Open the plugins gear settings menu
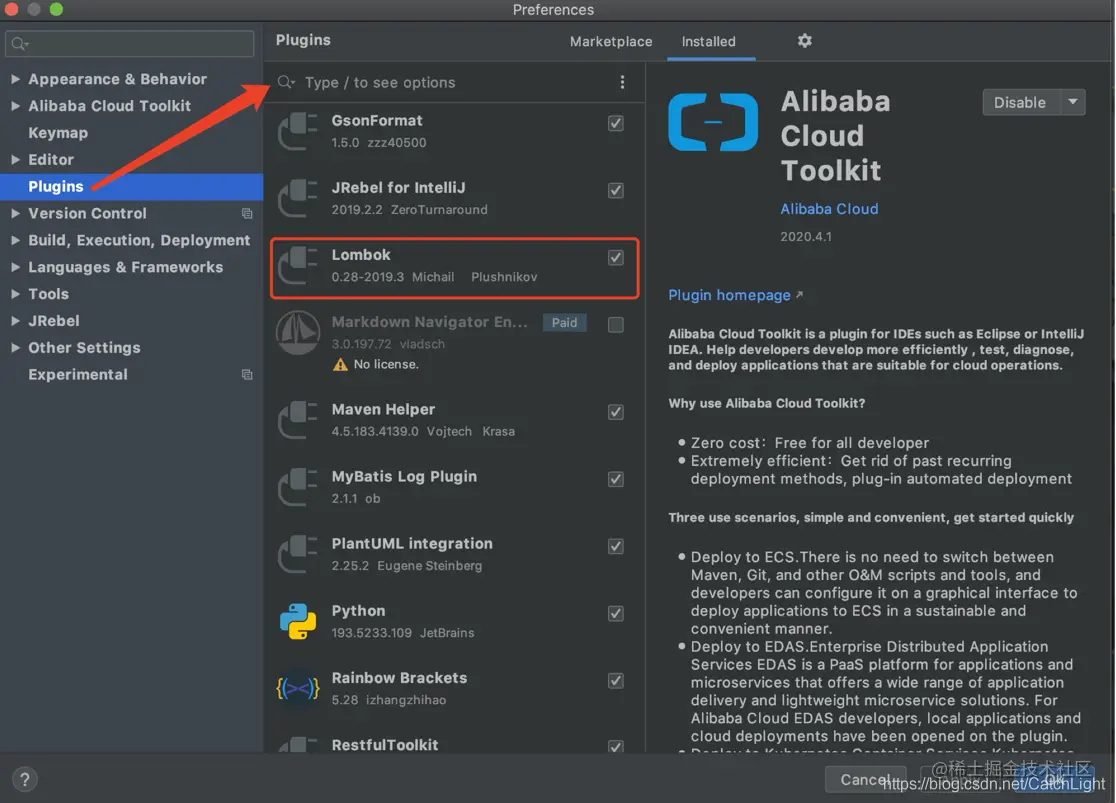 tap(804, 41)
